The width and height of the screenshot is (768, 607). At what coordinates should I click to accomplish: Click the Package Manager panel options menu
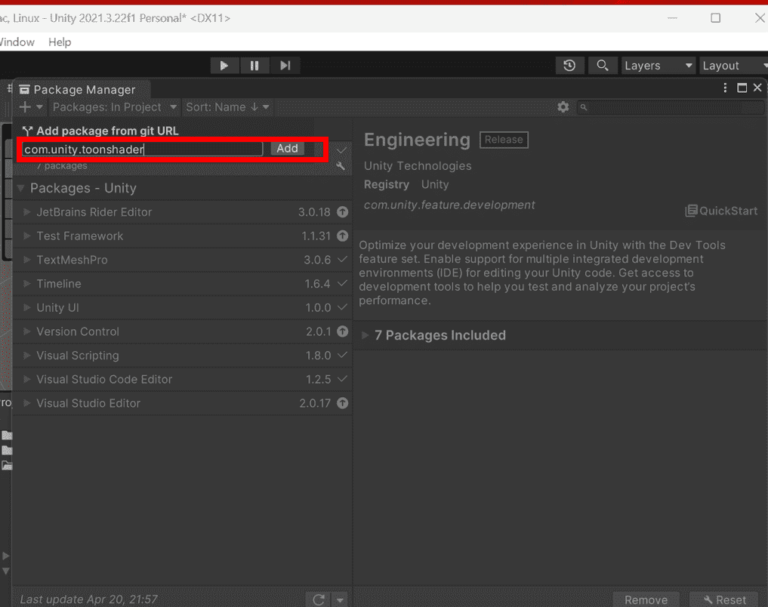coord(727,89)
